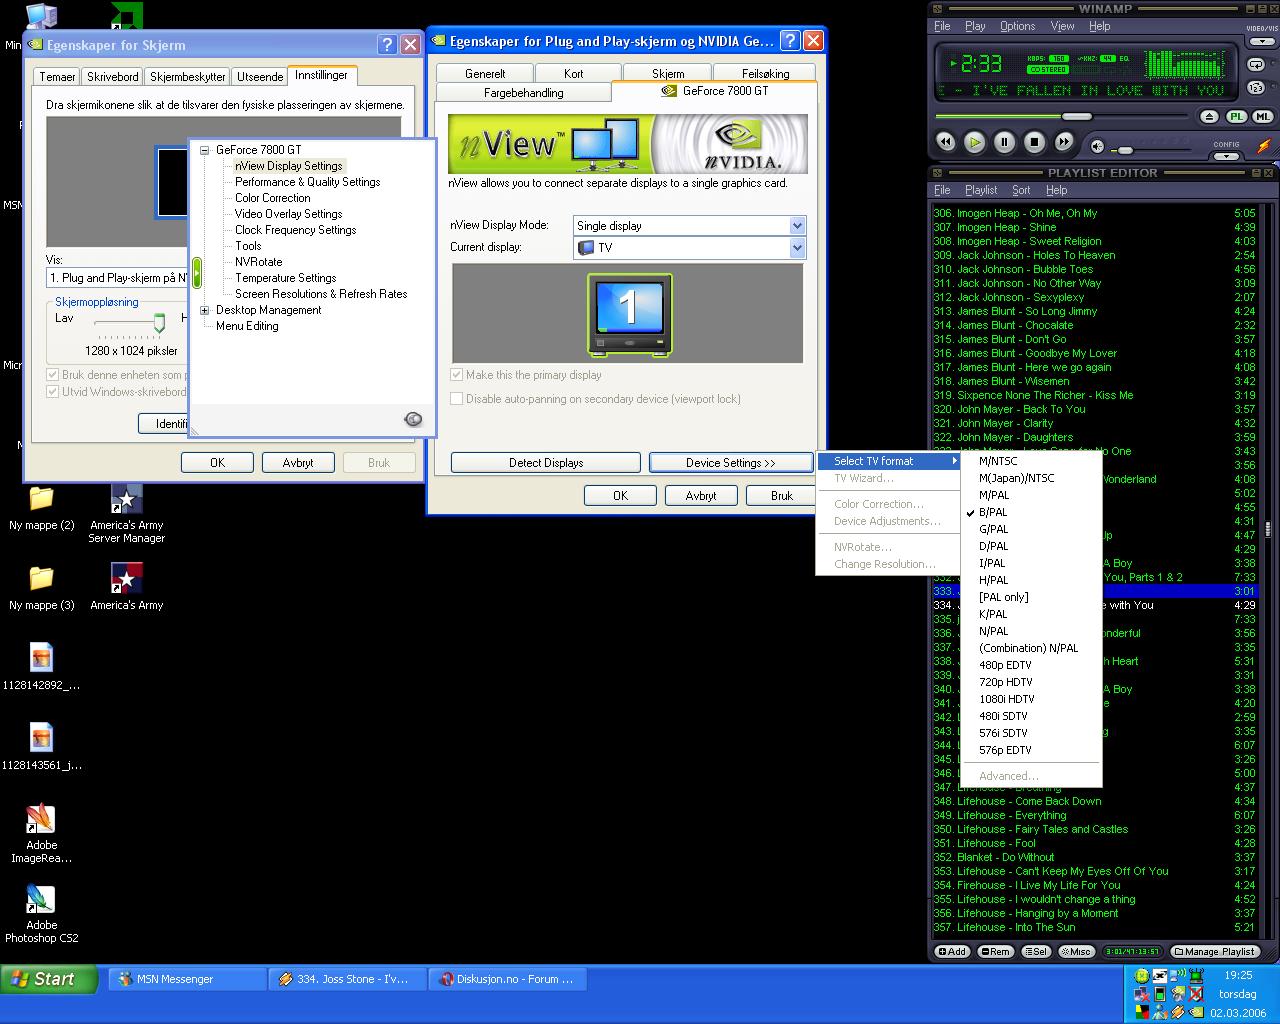Click the Winamp volume slider handle
This screenshot has height=1024, width=1280.
point(1125,150)
